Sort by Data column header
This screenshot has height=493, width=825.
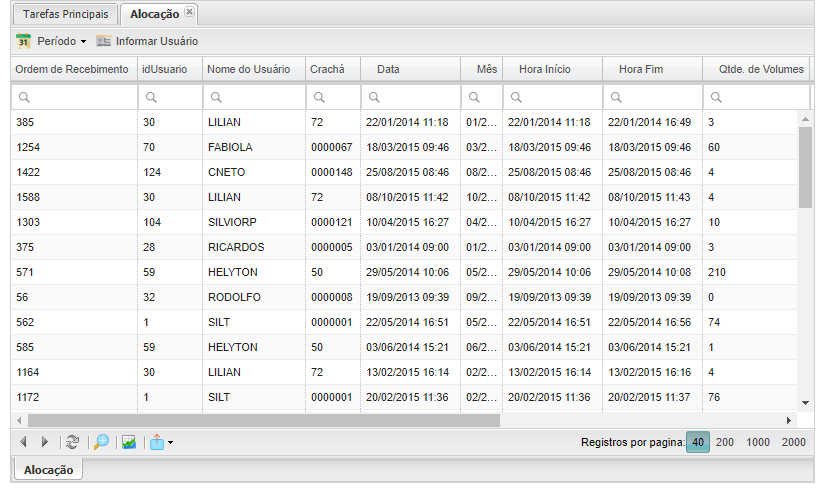(410, 69)
